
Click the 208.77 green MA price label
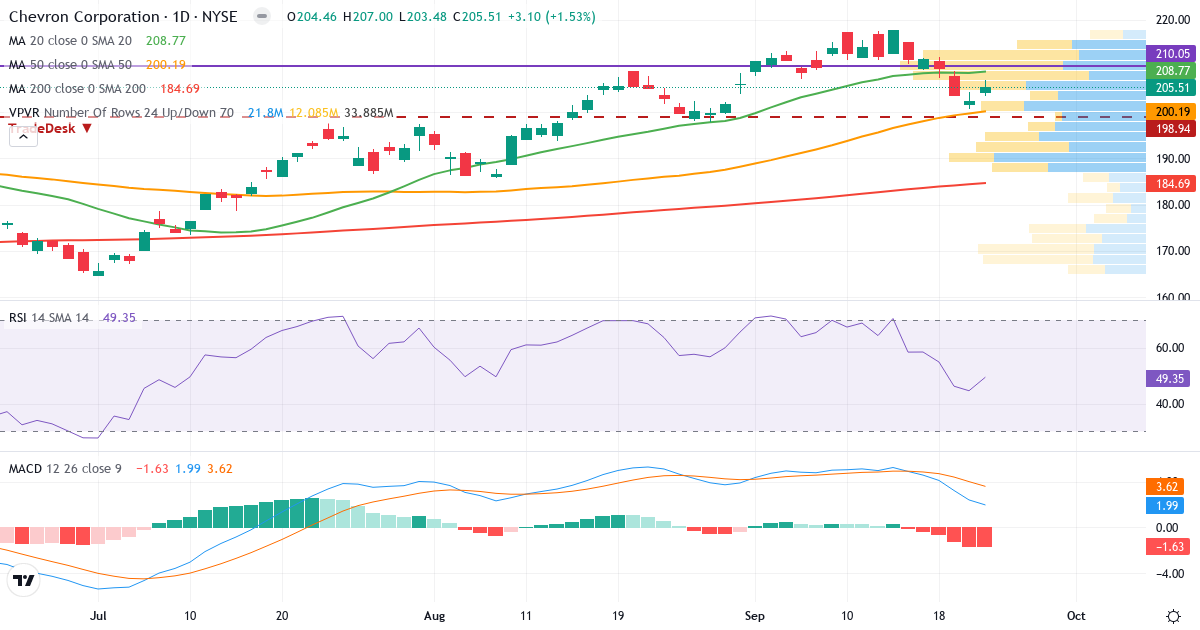pos(1172,71)
